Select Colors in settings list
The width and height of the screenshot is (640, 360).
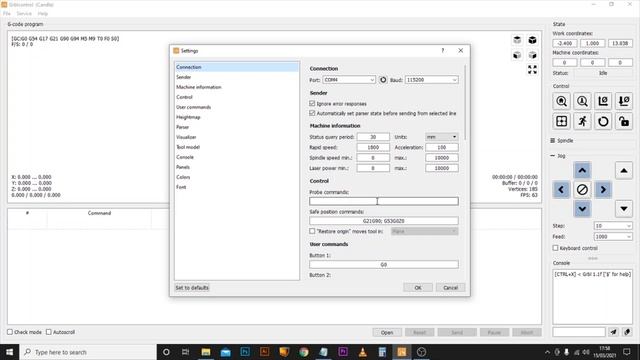pyautogui.click(x=237, y=177)
